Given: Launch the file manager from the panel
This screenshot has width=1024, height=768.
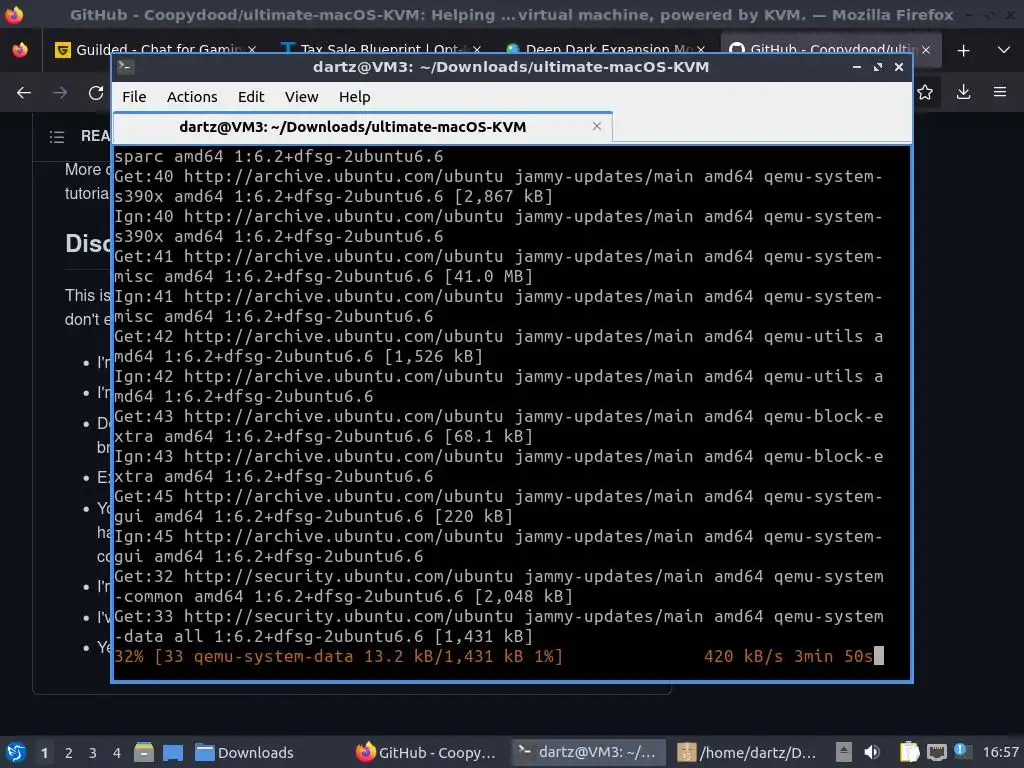Looking at the screenshot, I should click(x=144, y=752).
